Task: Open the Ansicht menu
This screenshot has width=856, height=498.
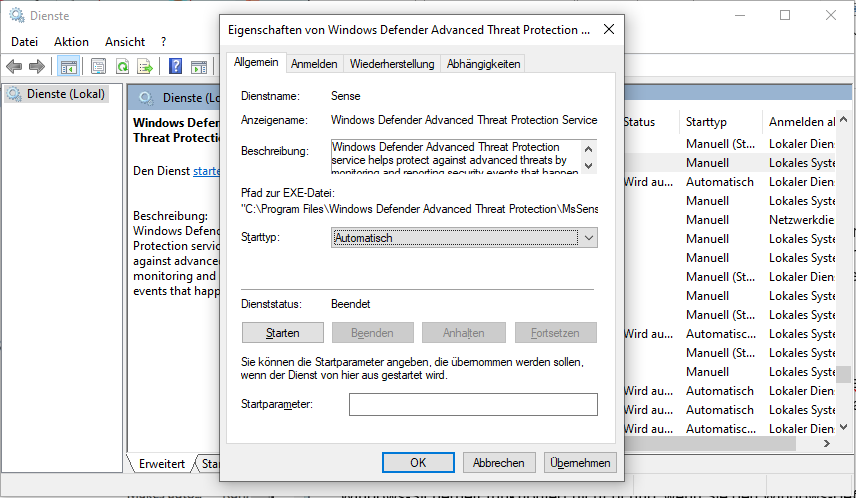Action: coord(125,42)
